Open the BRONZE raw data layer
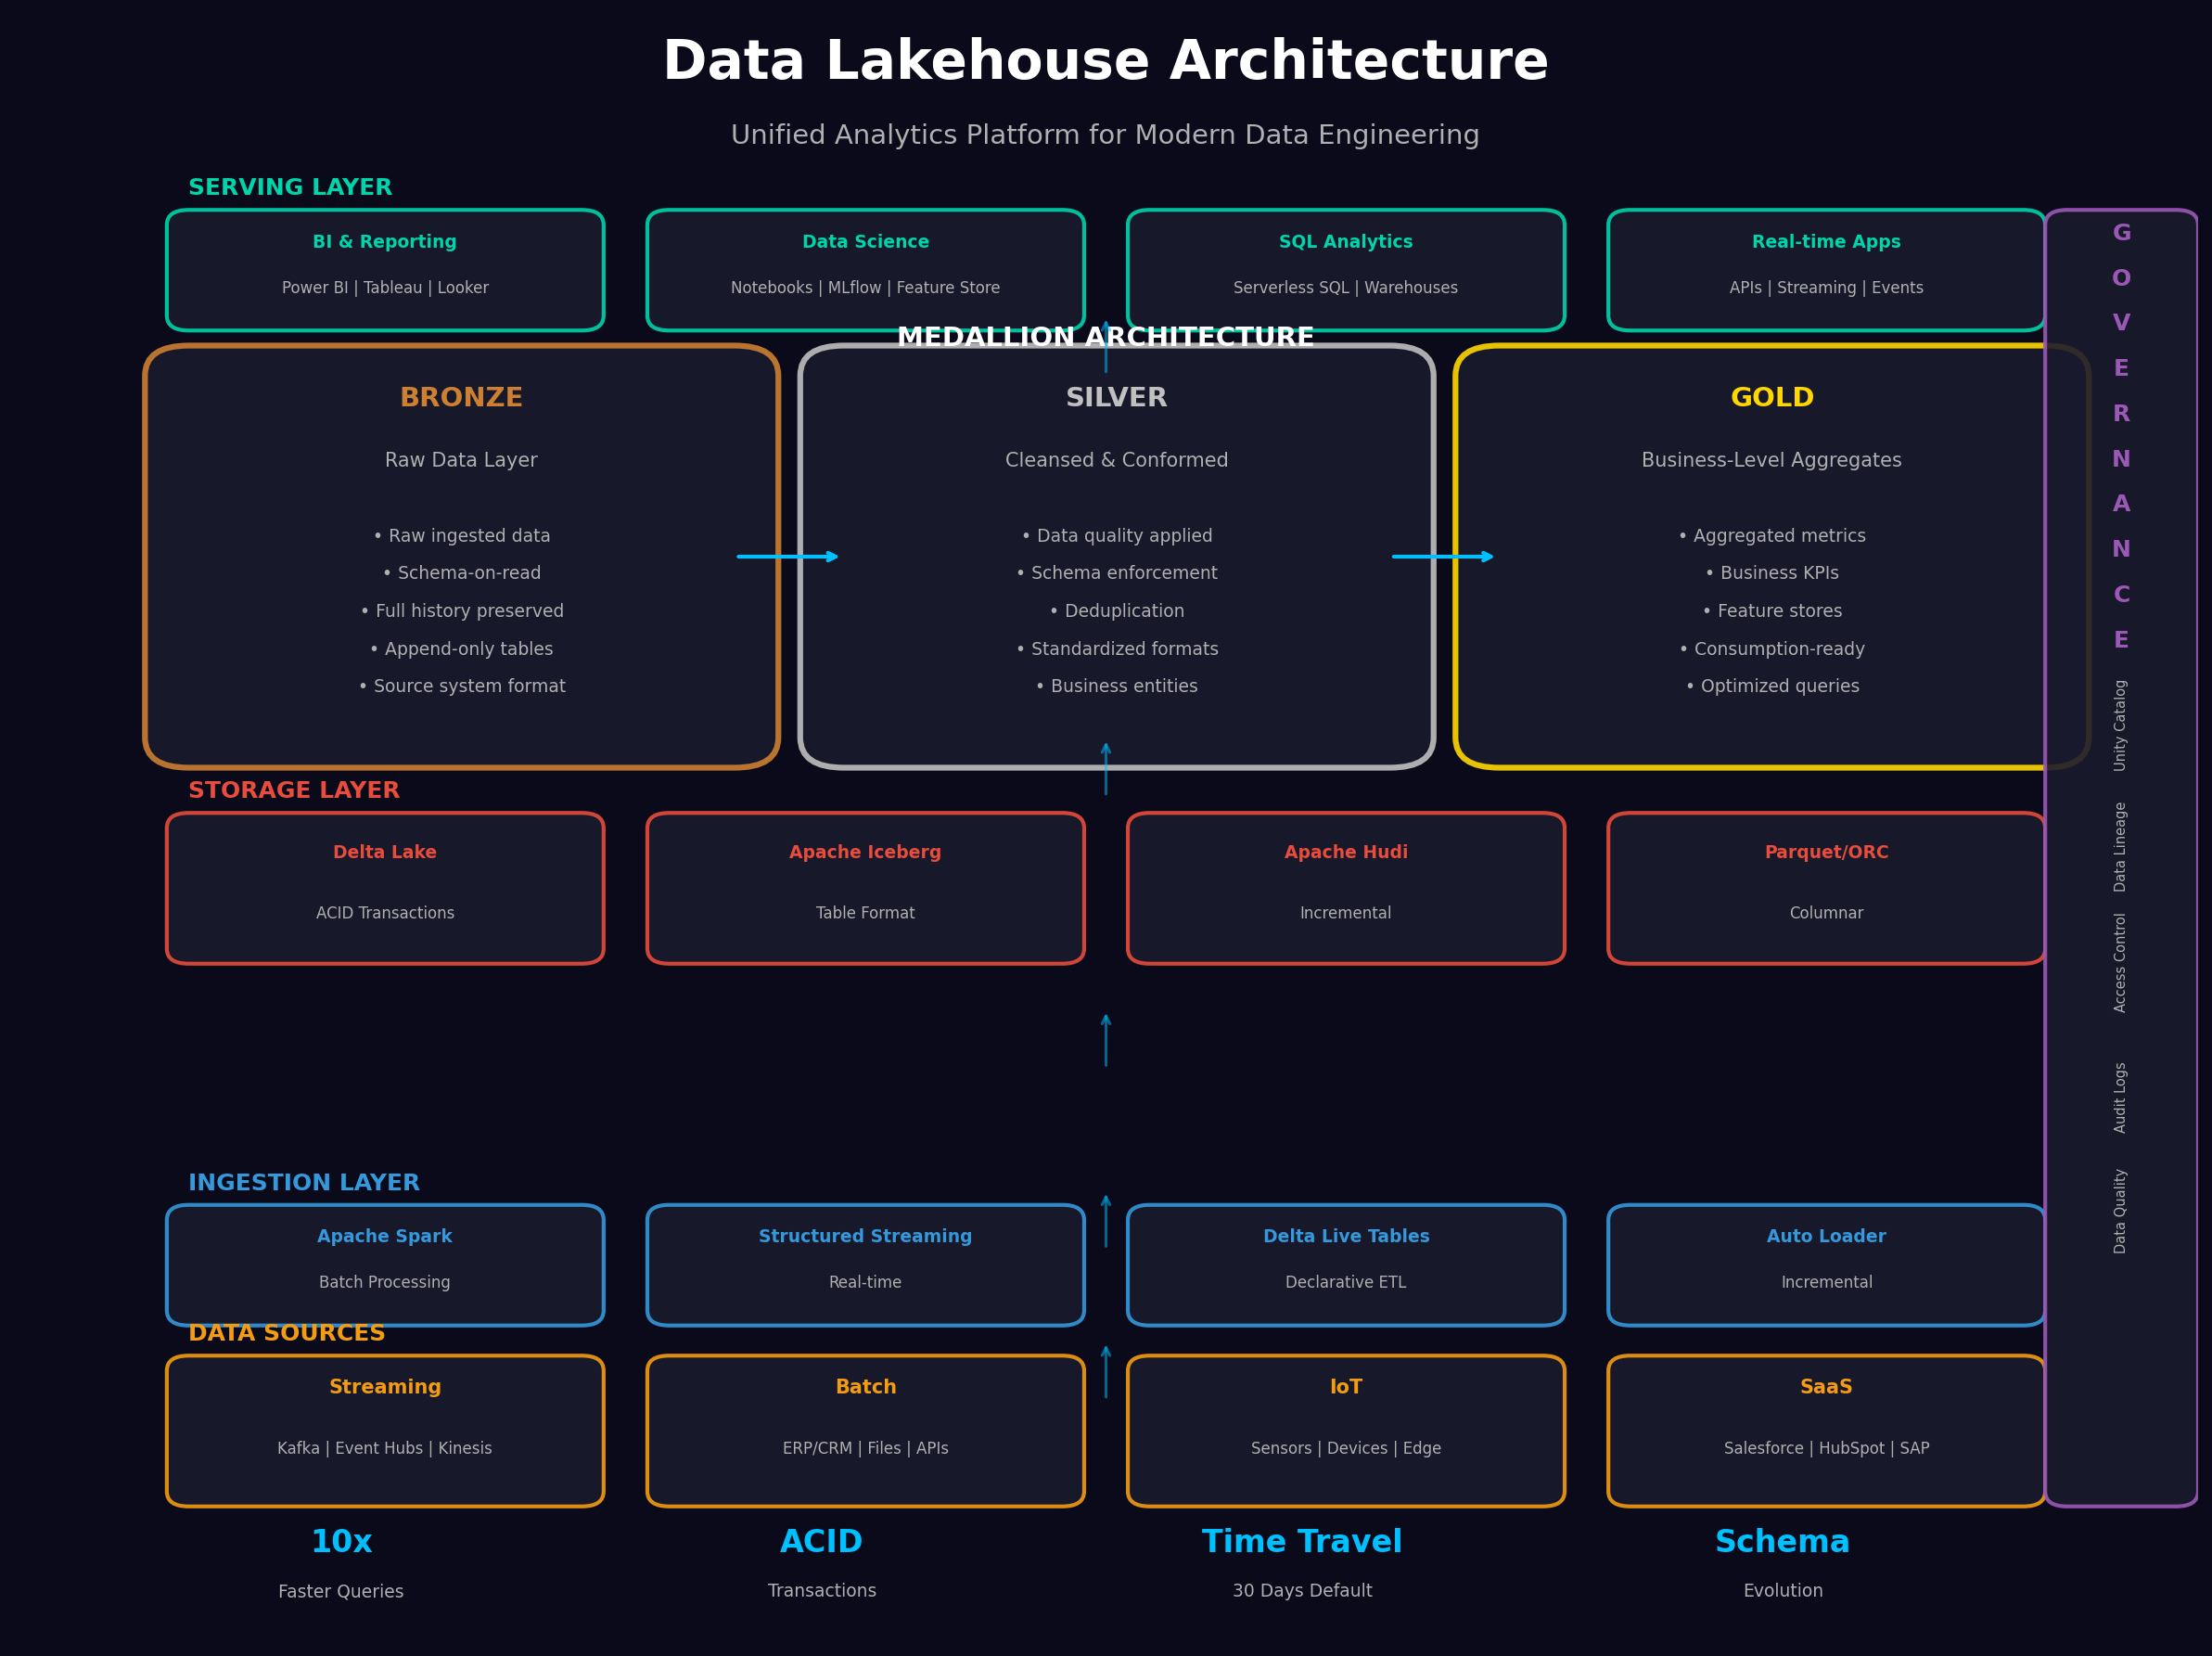The width and height of the screenshot is (2212, 1656). (460, 555)
